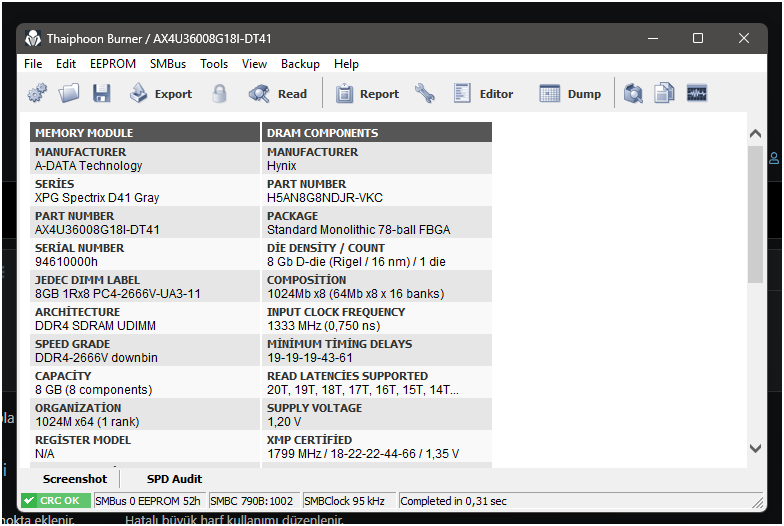Click the N/A register model value
This screenshot has height=526, width=784.
point(44,454)
